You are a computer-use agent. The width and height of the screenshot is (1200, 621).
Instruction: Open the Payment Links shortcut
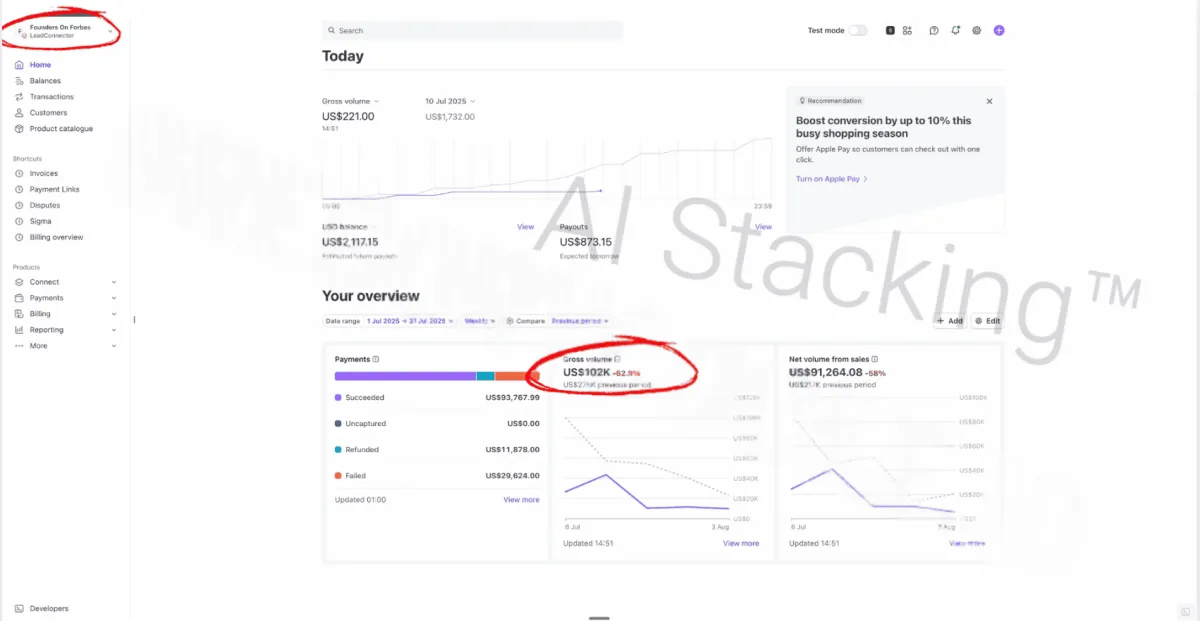[x=54, y=189]
